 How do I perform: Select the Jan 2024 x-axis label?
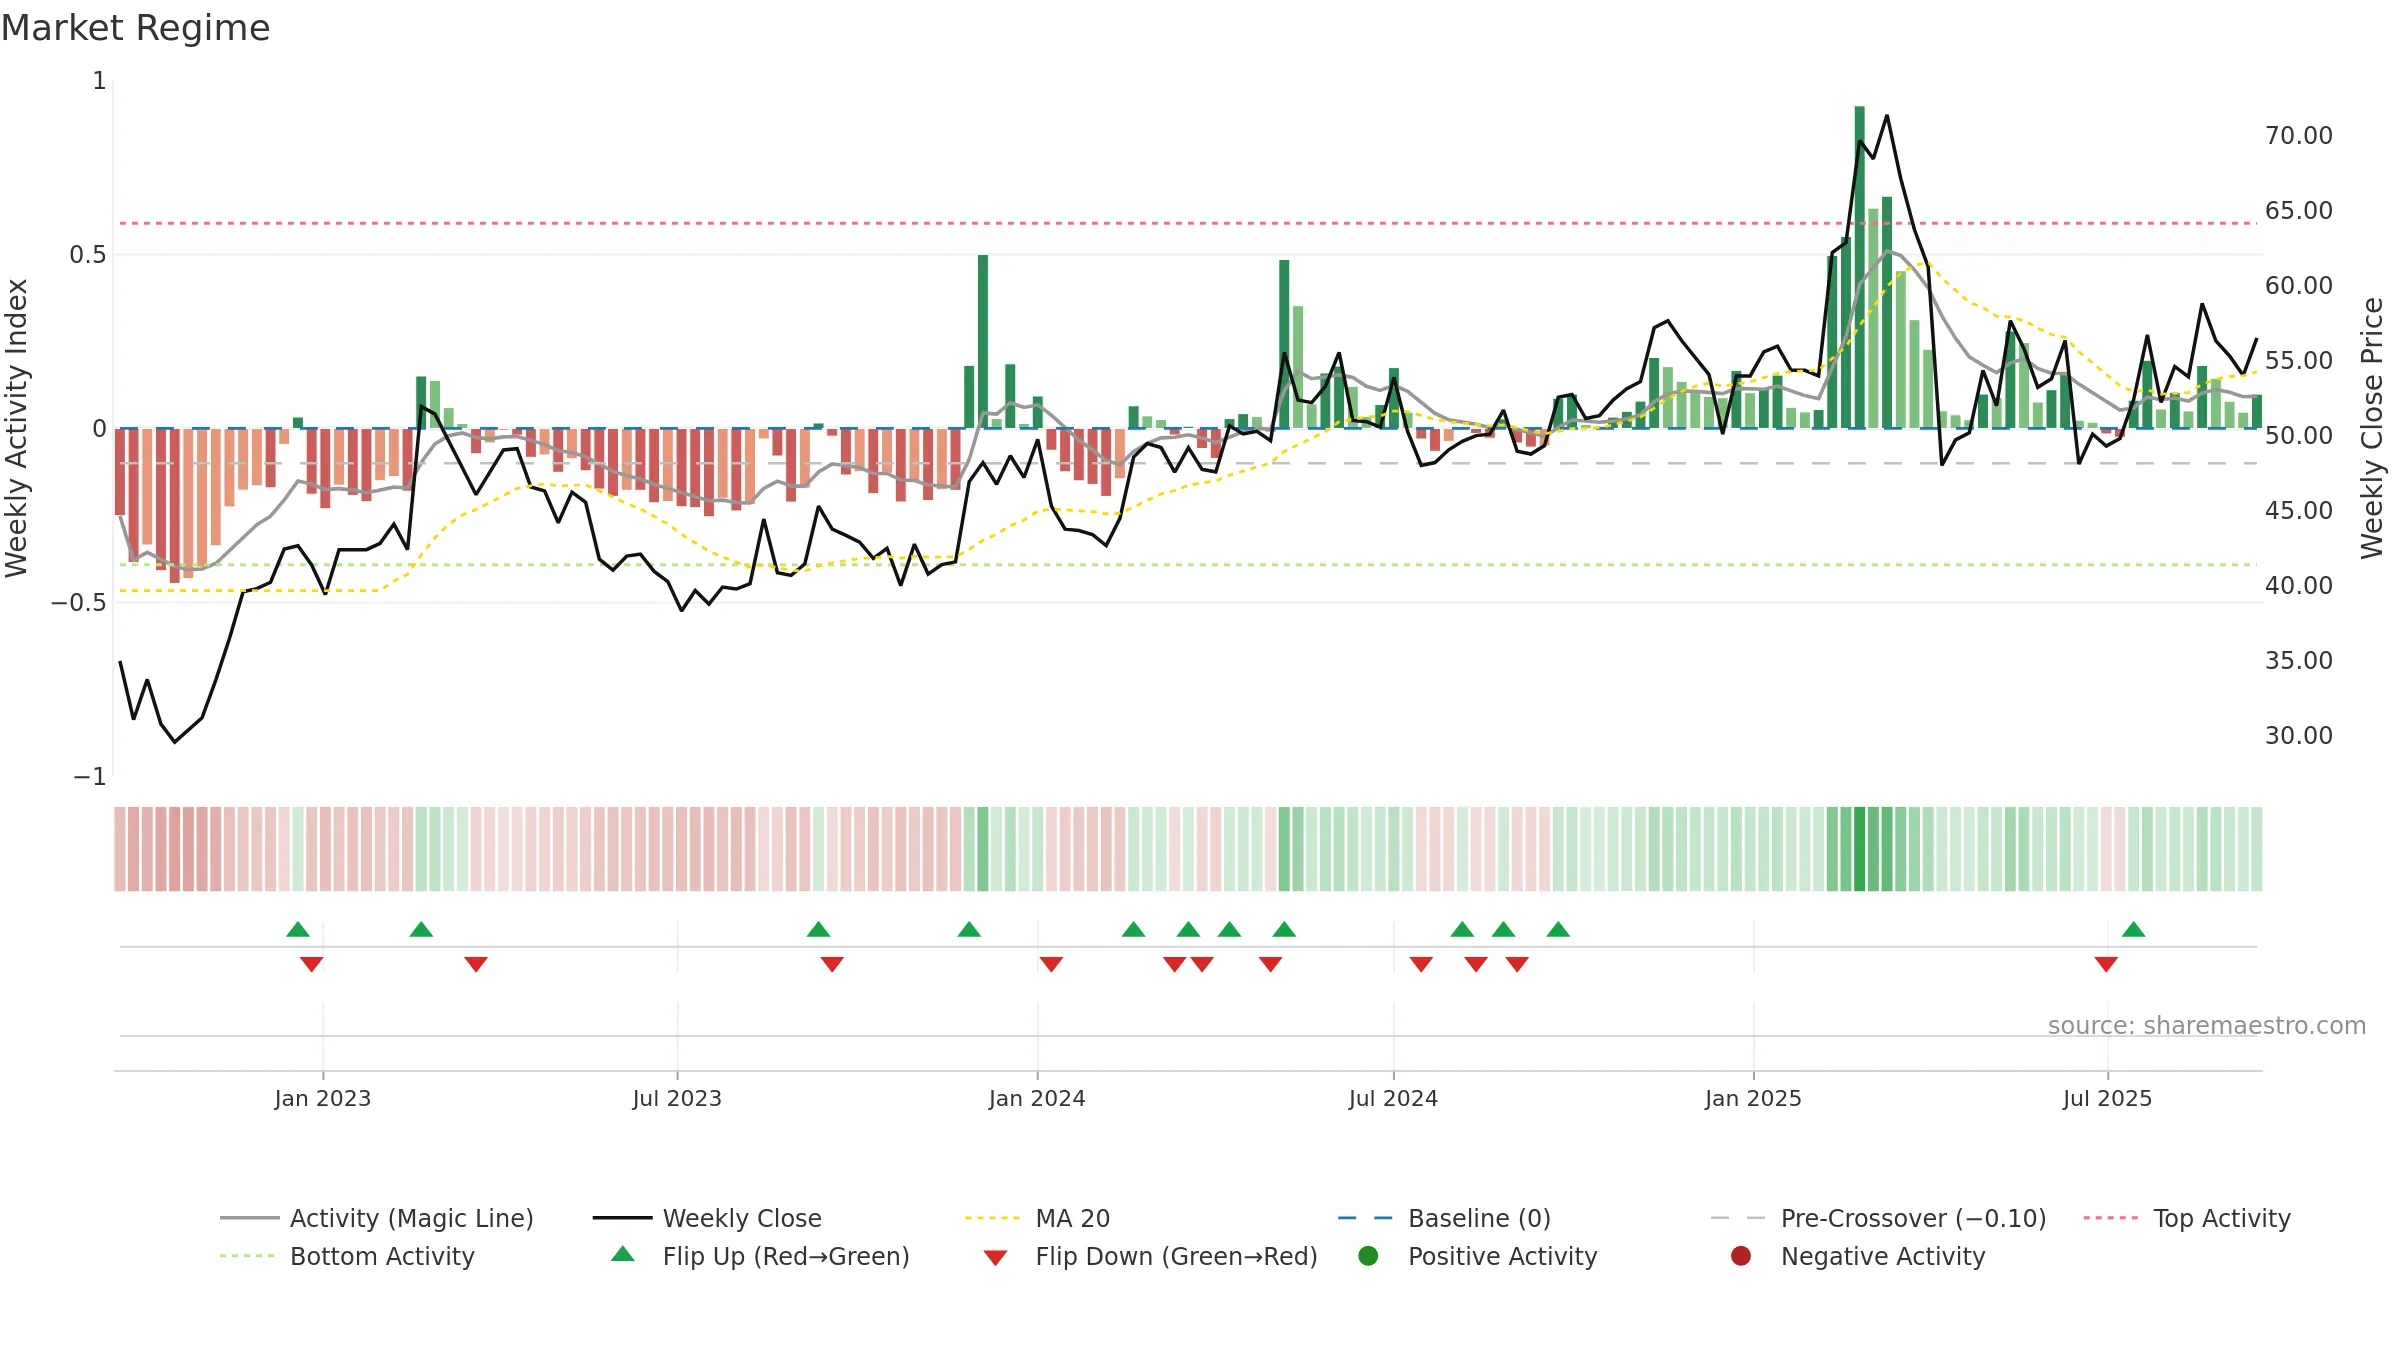(x=1037, y=1098)
